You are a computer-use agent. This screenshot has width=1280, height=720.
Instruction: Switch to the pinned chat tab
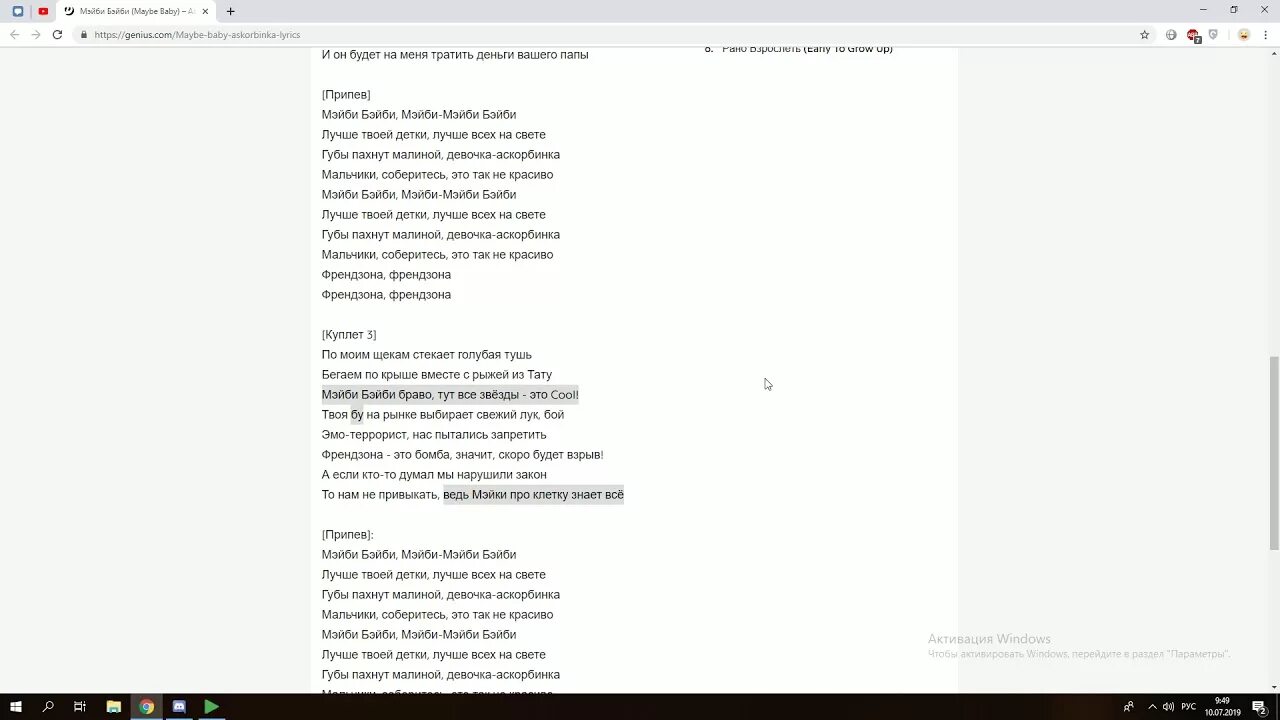click(18, 11)
